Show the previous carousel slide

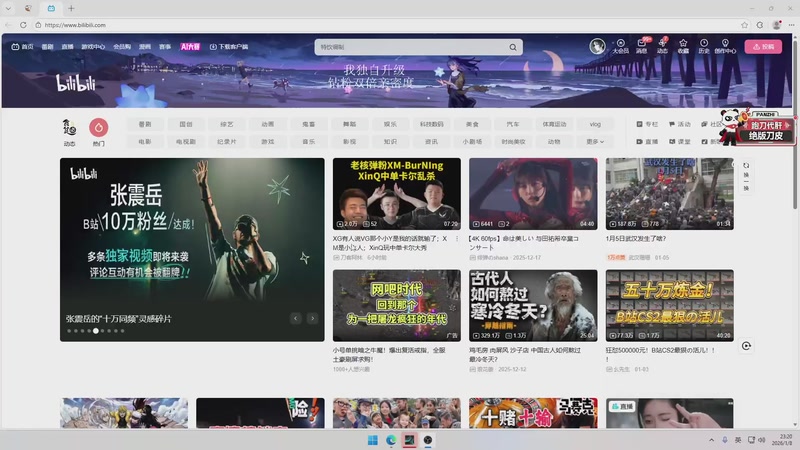pyautogui.click(x=295, y=318)
